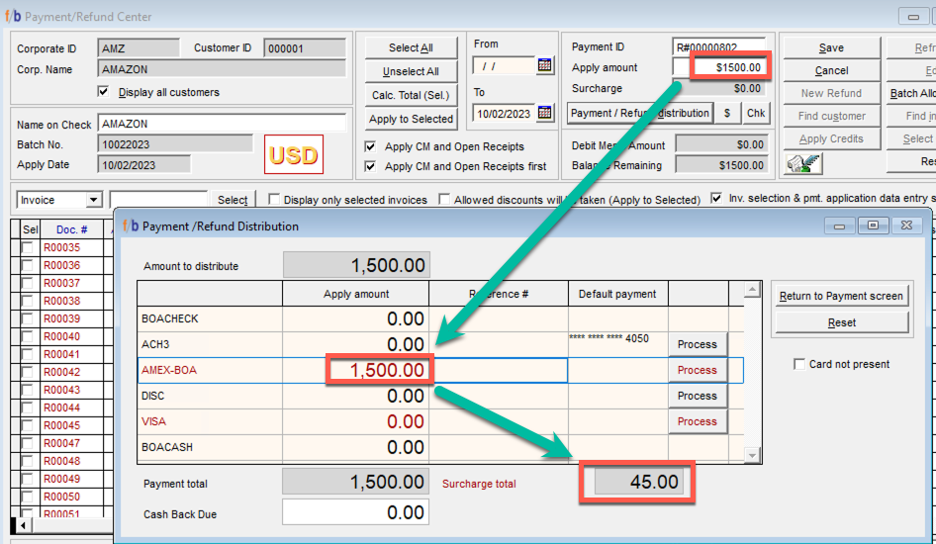Restore the Payment/Refund Distribution dialog window
Image resolution: width=936 pixels, height=544 pixels.
[x=873, y=226]
